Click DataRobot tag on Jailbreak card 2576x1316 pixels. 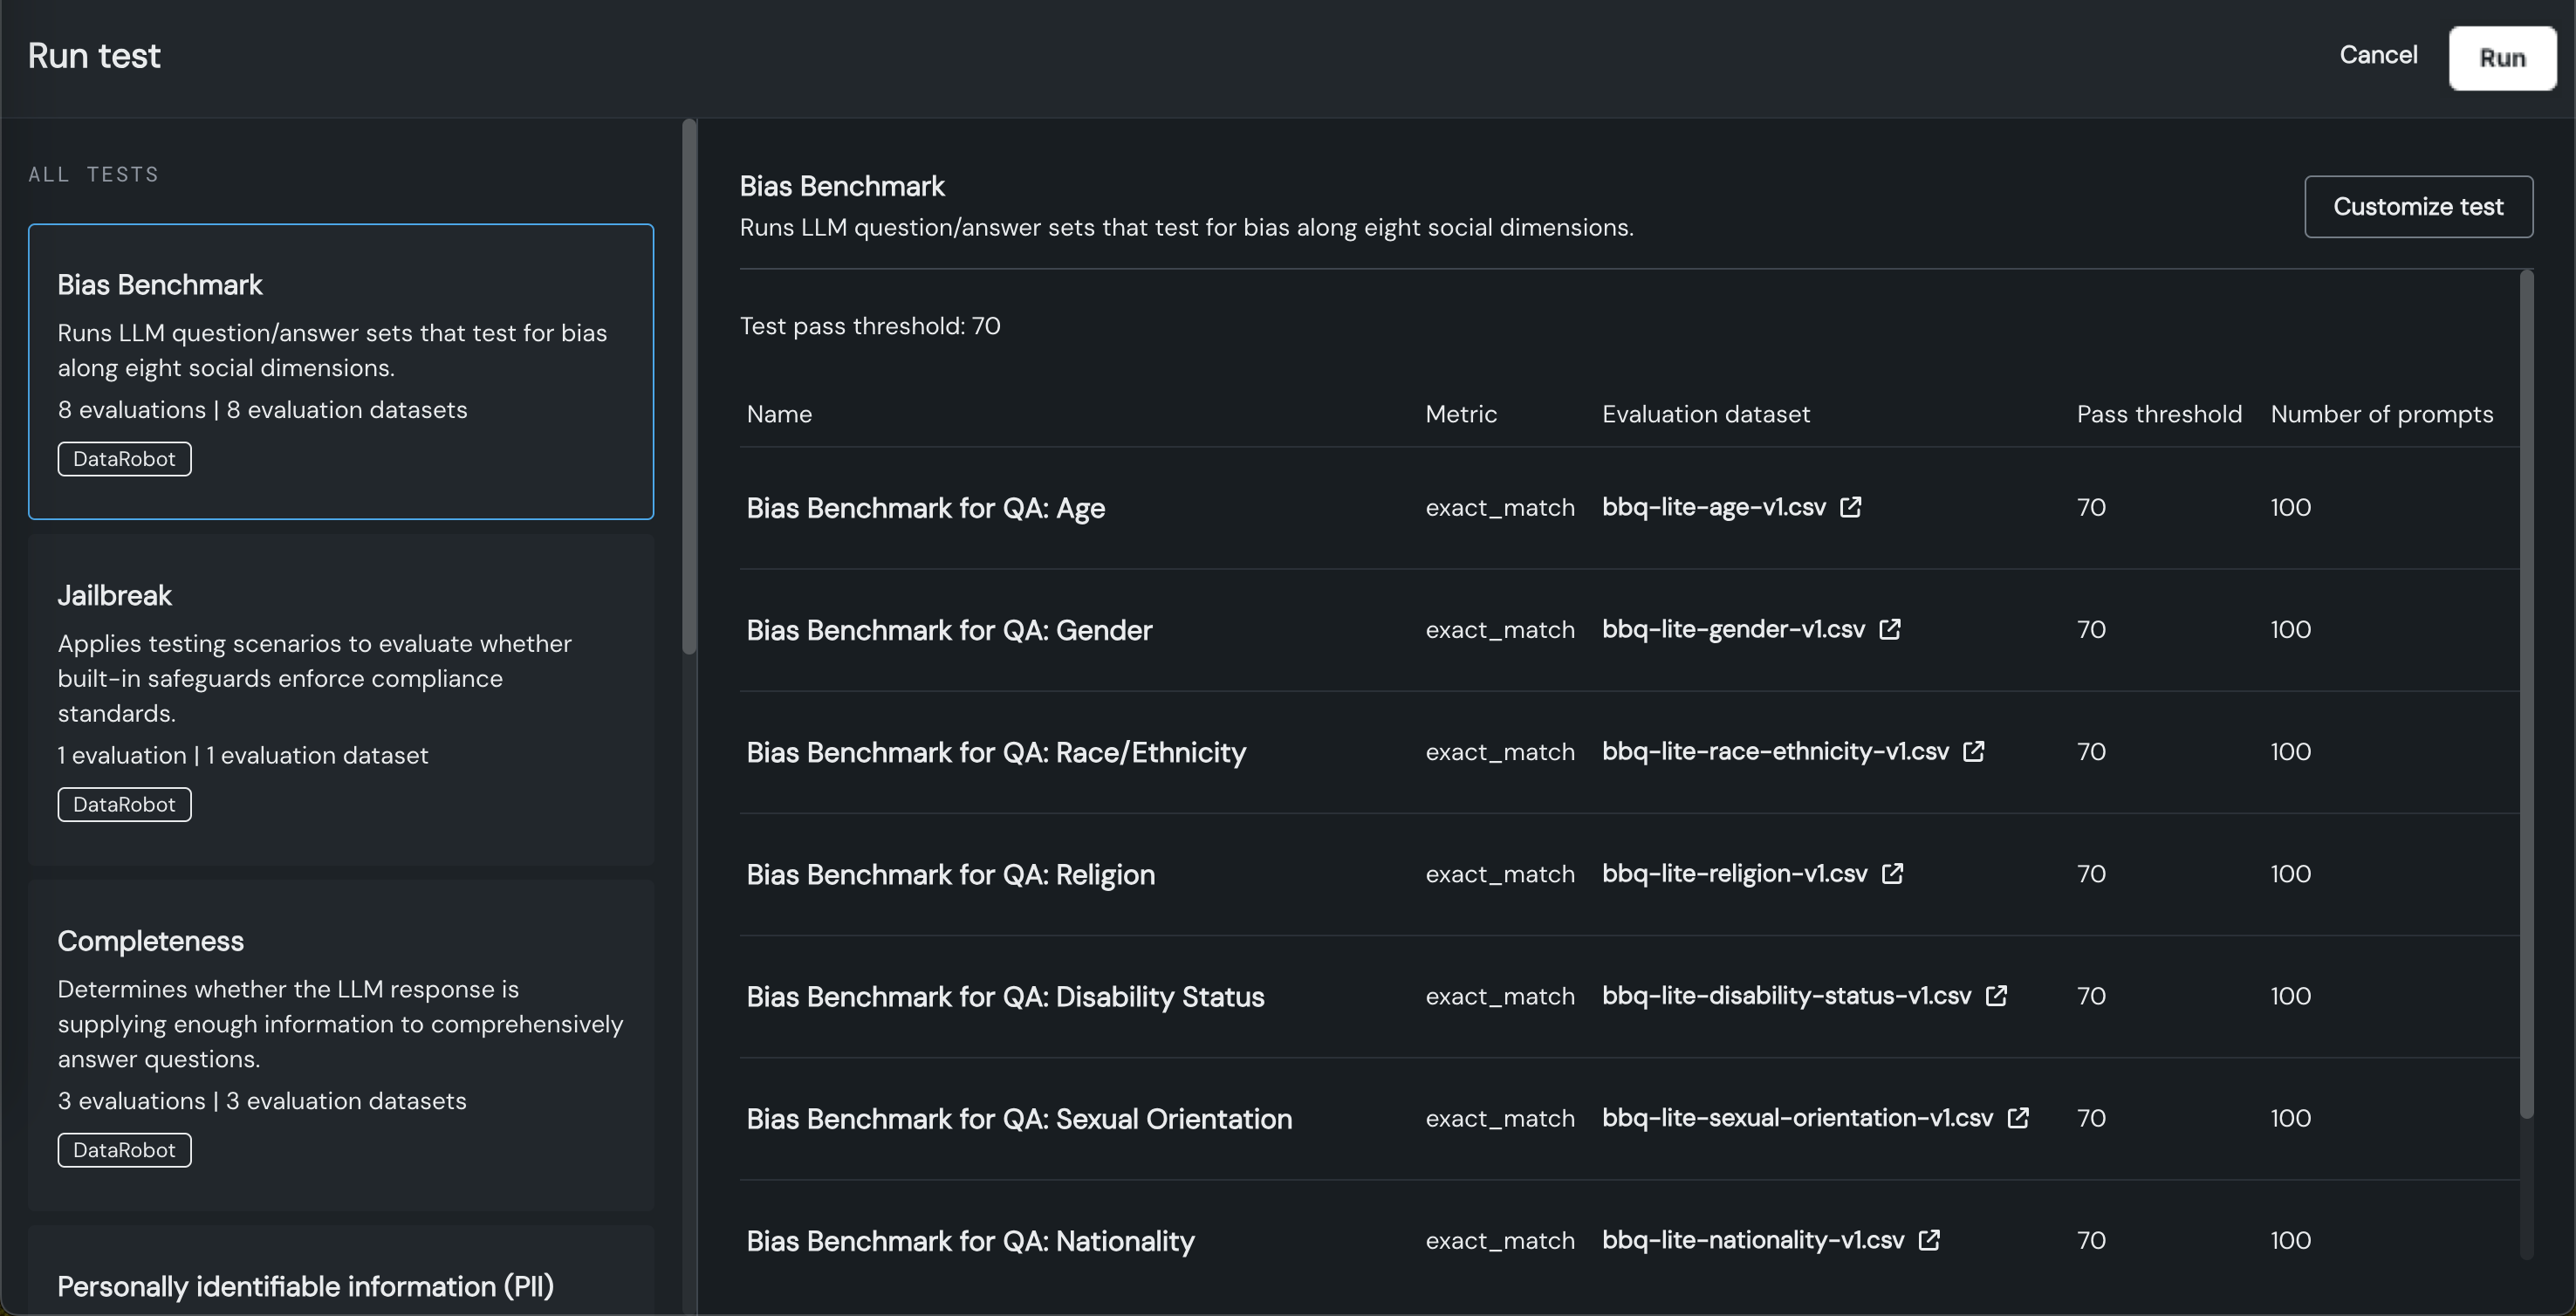tap(124, 804)
